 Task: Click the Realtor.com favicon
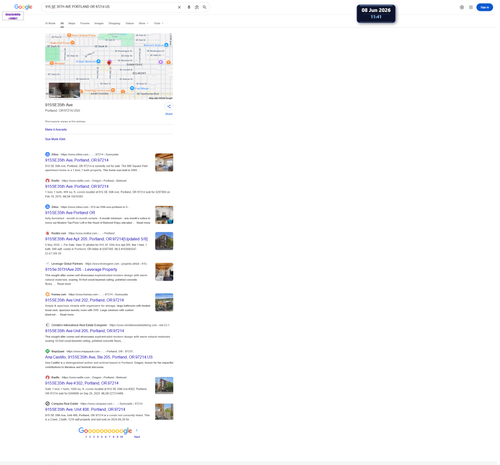click(x=47, y=233)
